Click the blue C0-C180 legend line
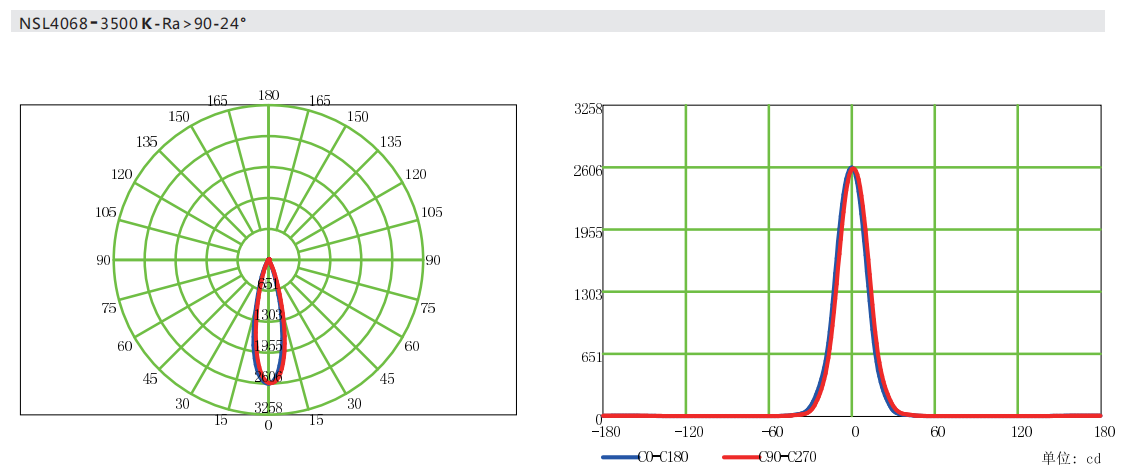This screenshot has height=472, width=1123. point(622,456)
